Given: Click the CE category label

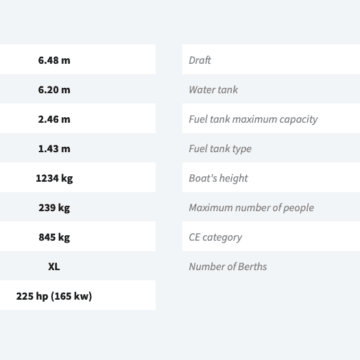Looking at the screenshot, I should [x=215, y=237].
